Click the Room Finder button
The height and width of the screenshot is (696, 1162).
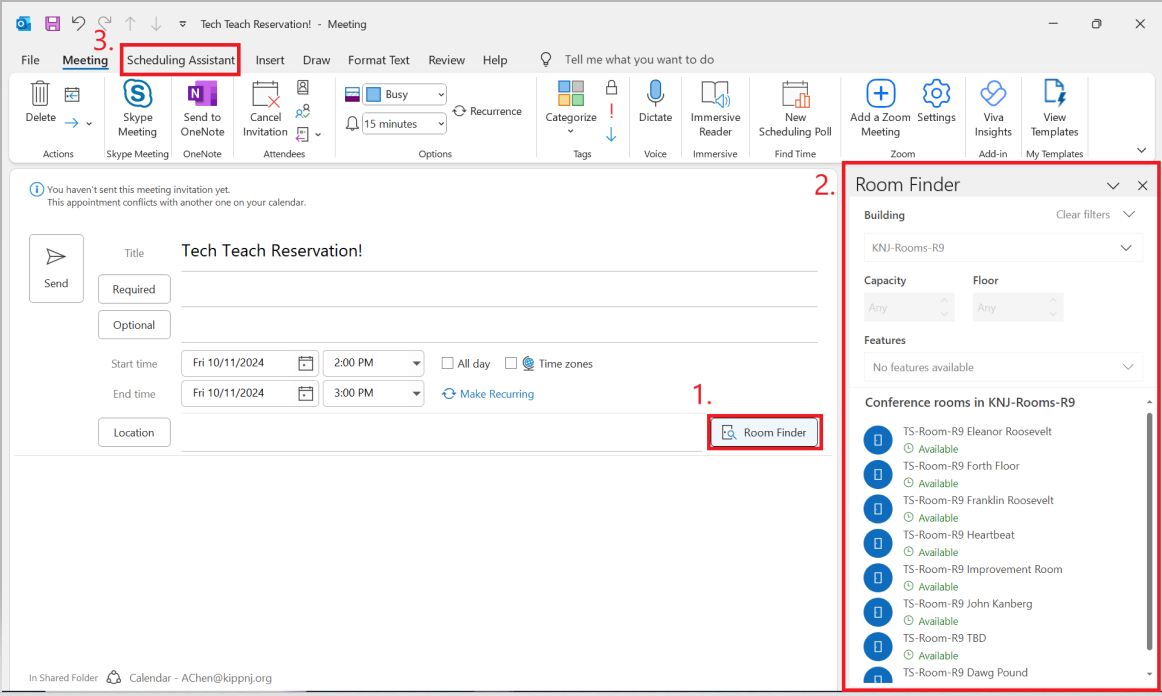click(x=765, y=432)
